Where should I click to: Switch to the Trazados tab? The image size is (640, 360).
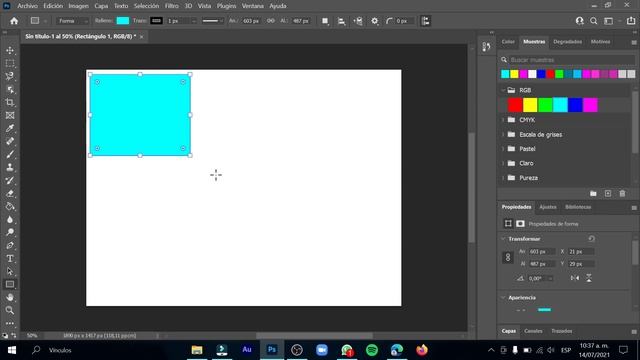(x=562, y=331)
